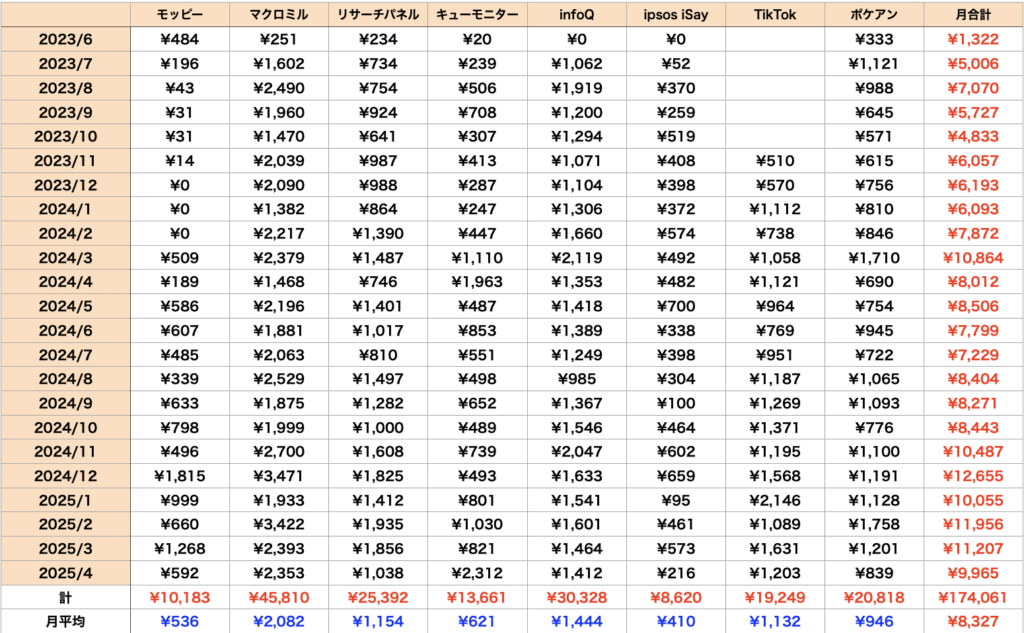Click the 計 total row label

(65, 598)
